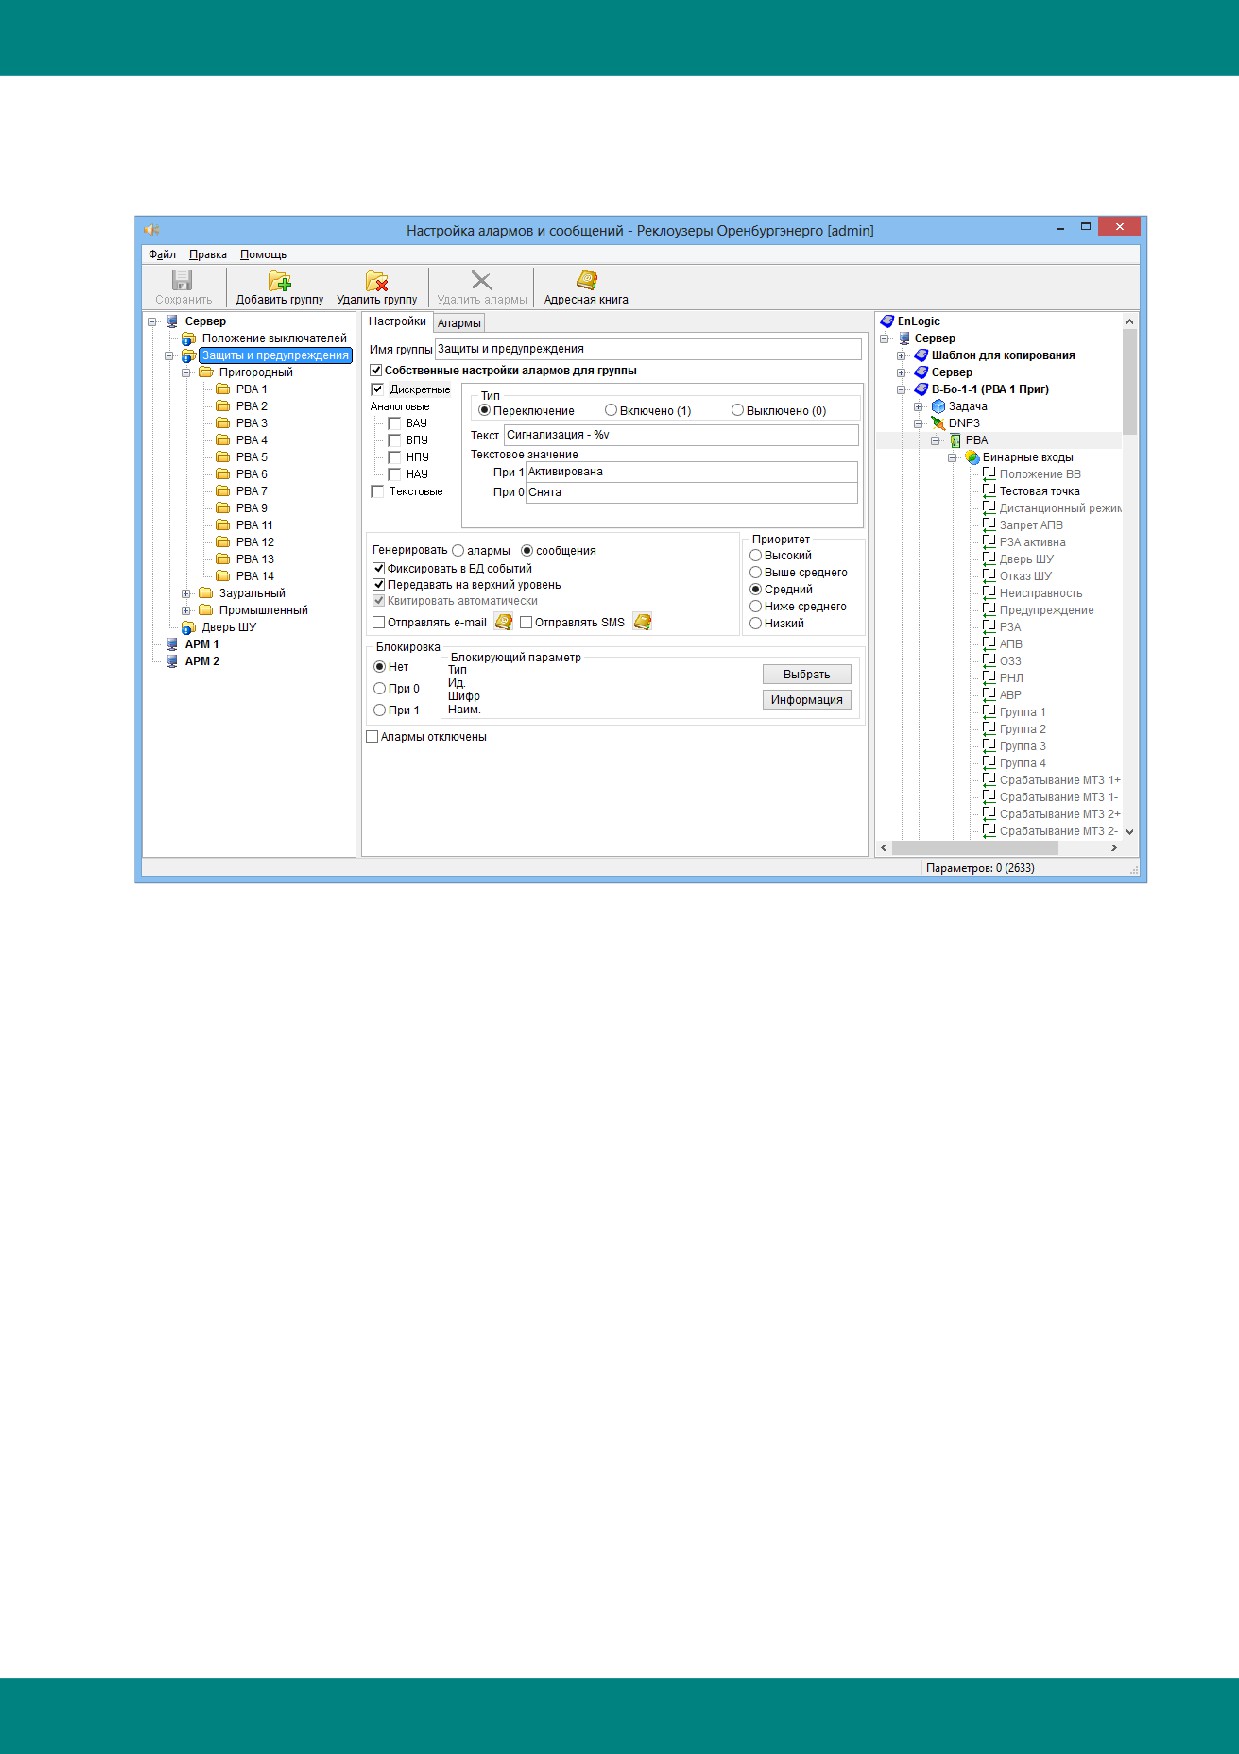The image size is (1239, 1754).
Task: Expand the Задача node
Action: [919, 406]
